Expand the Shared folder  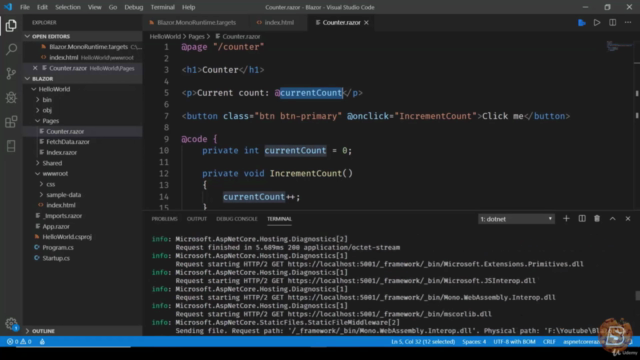38,163
